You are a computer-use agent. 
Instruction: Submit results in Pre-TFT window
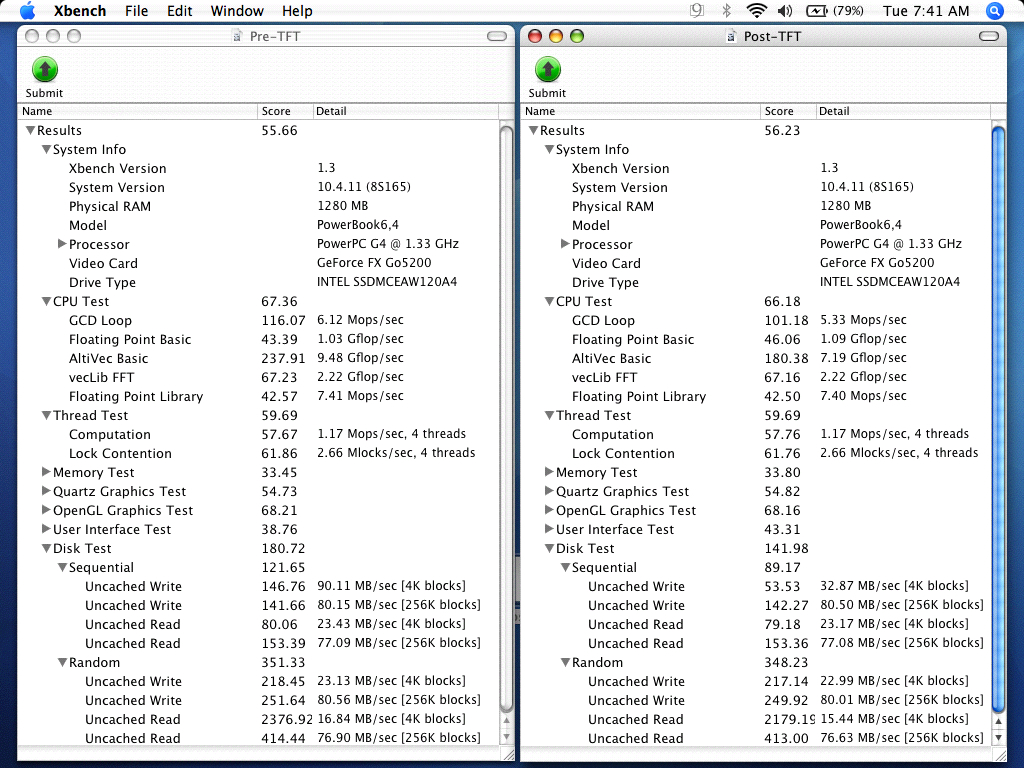[44, 78]
